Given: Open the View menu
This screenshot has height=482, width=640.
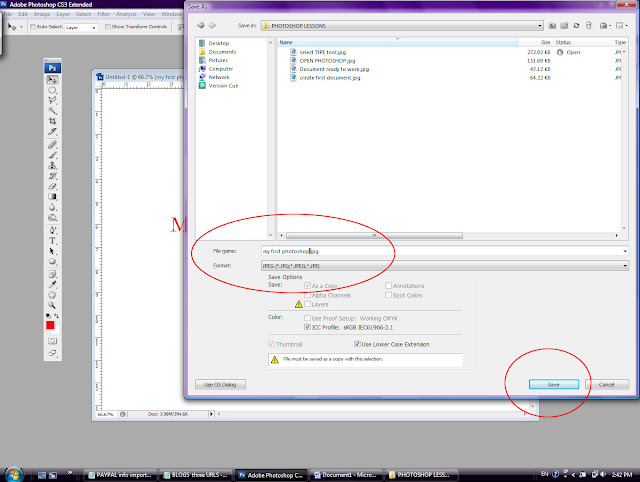Looking at the screenshot, I should [149, 14].
